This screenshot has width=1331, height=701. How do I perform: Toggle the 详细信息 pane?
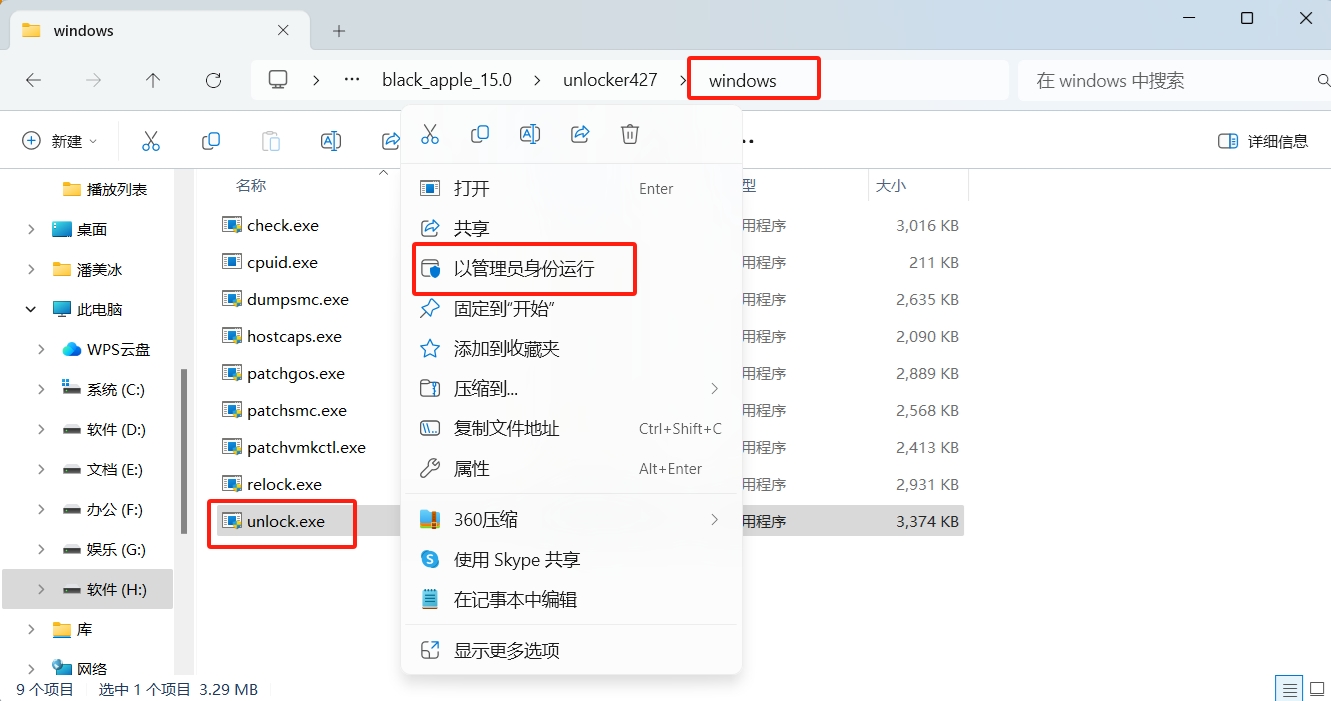1263,141
